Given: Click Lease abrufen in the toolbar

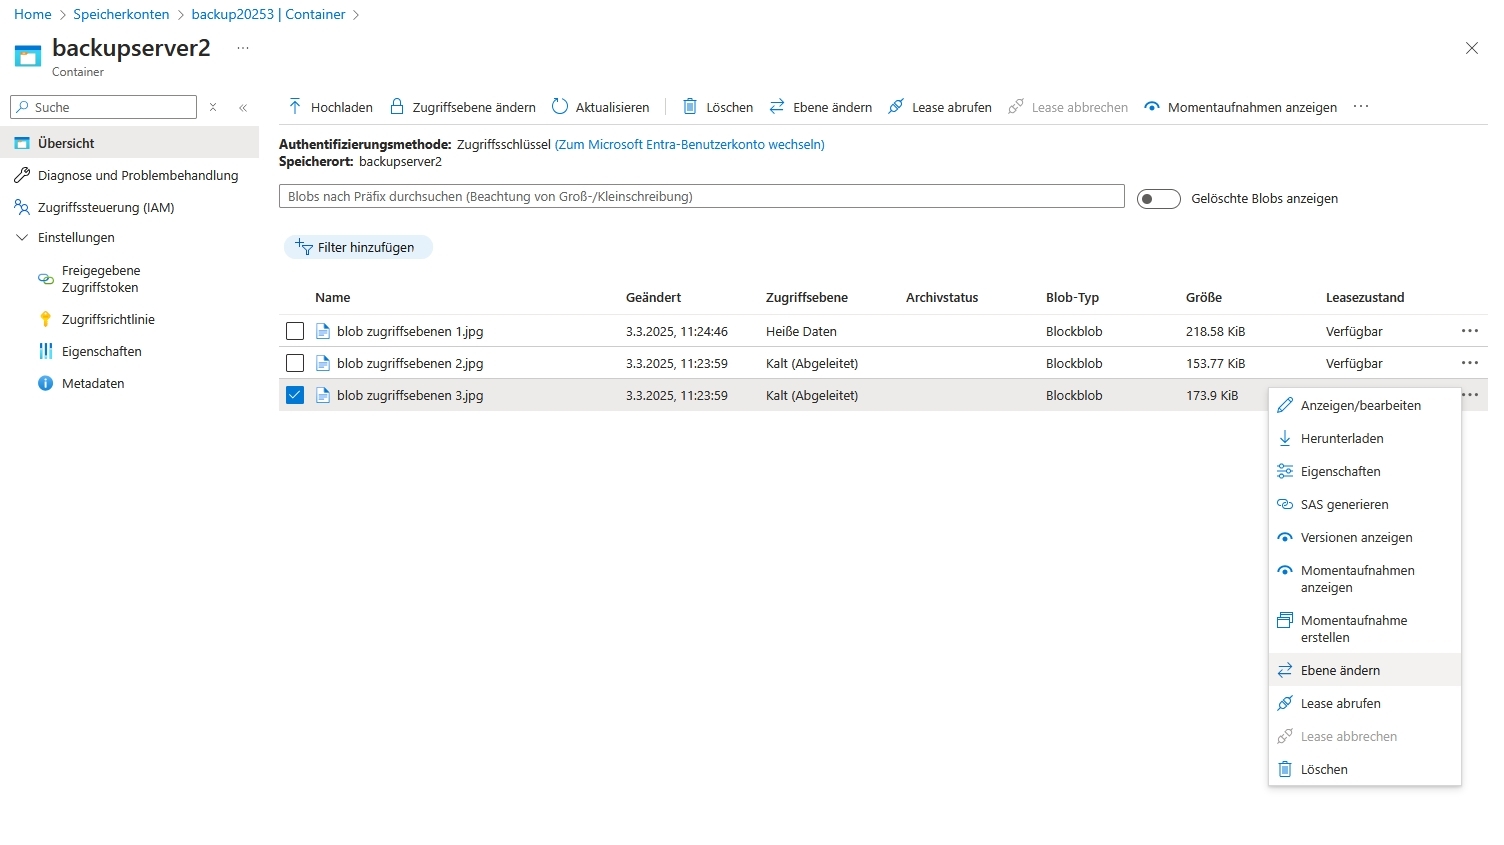Looking at the screenshot, I should [x=940, y=107].
